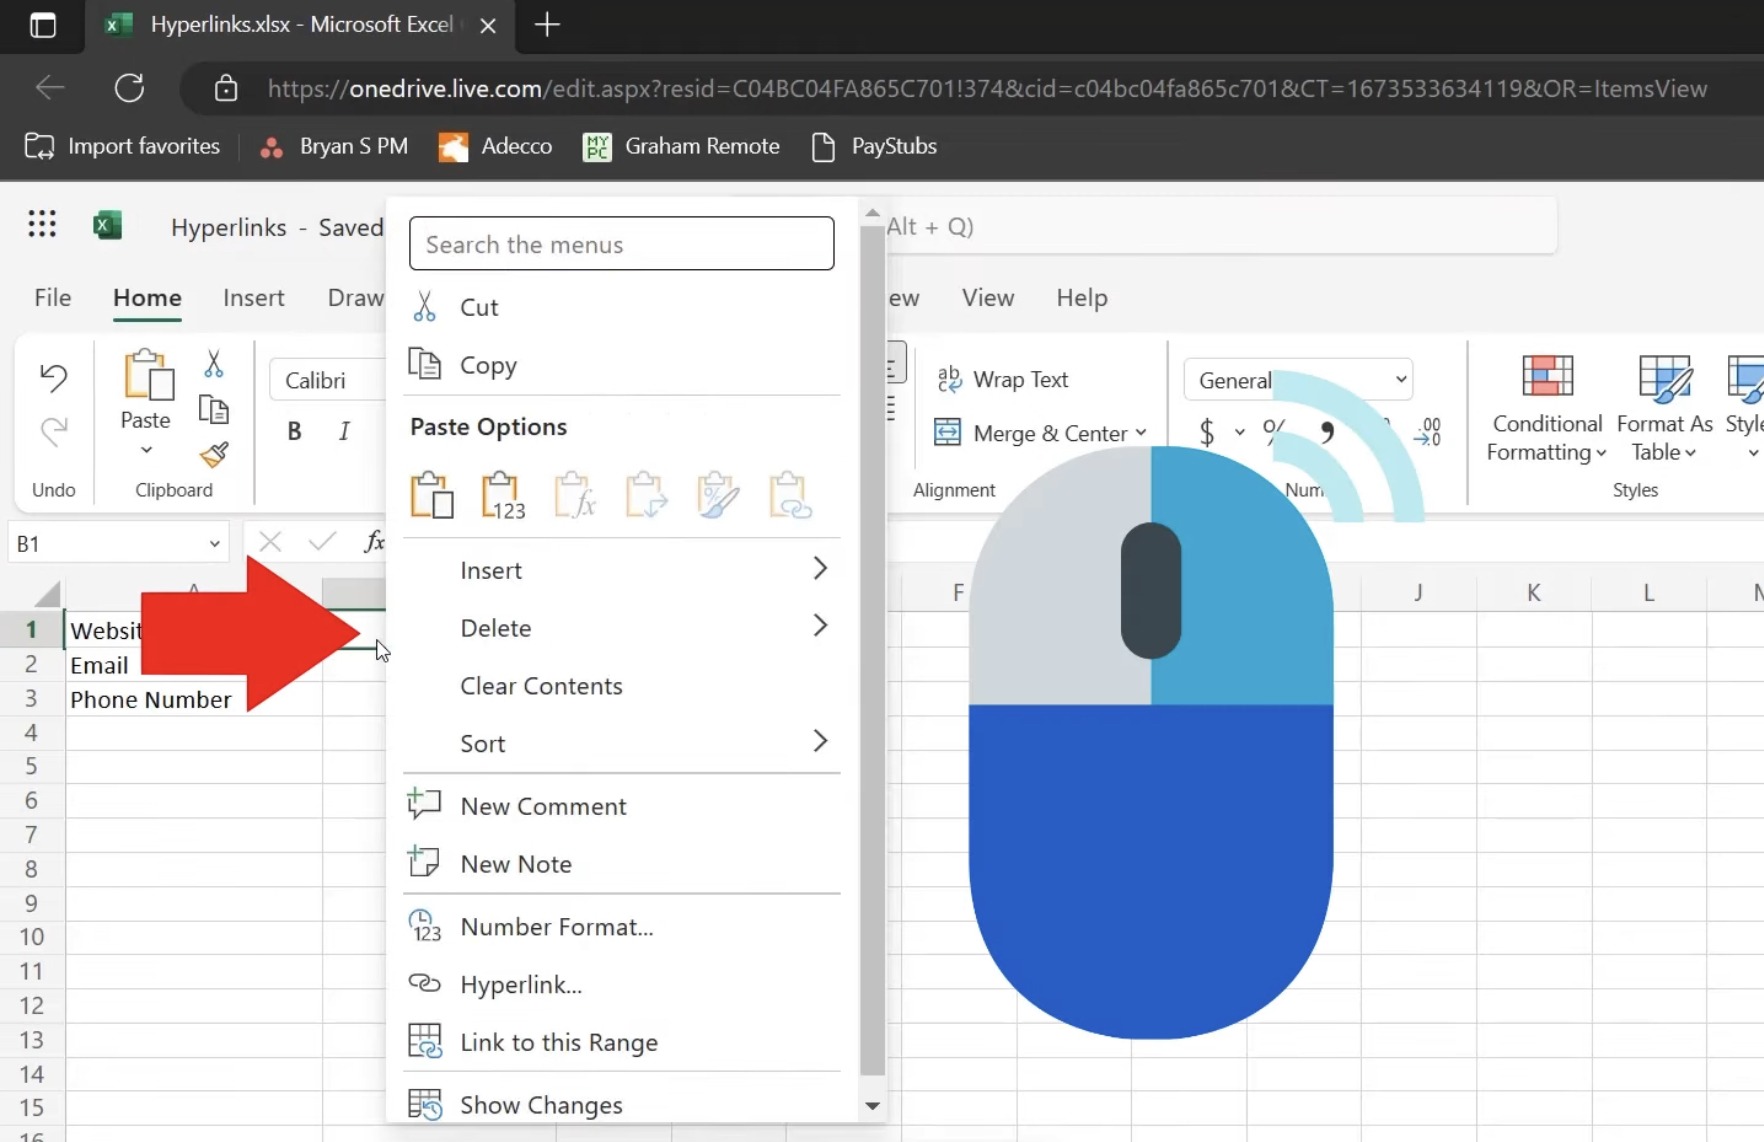Open the app launcher grid icon
The width and height of the screenshot is (1764, 1142).
pos(42,225)
